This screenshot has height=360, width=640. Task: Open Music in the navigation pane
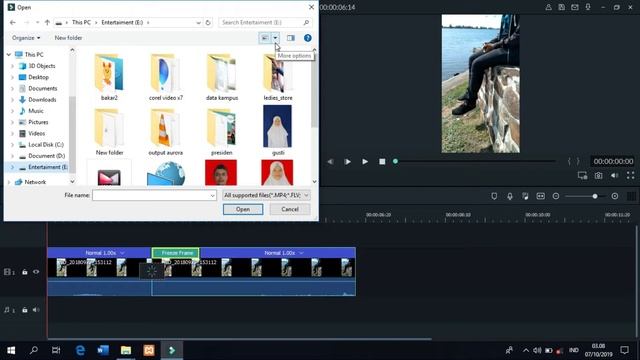pyautogui.click(x=36, y=111)
